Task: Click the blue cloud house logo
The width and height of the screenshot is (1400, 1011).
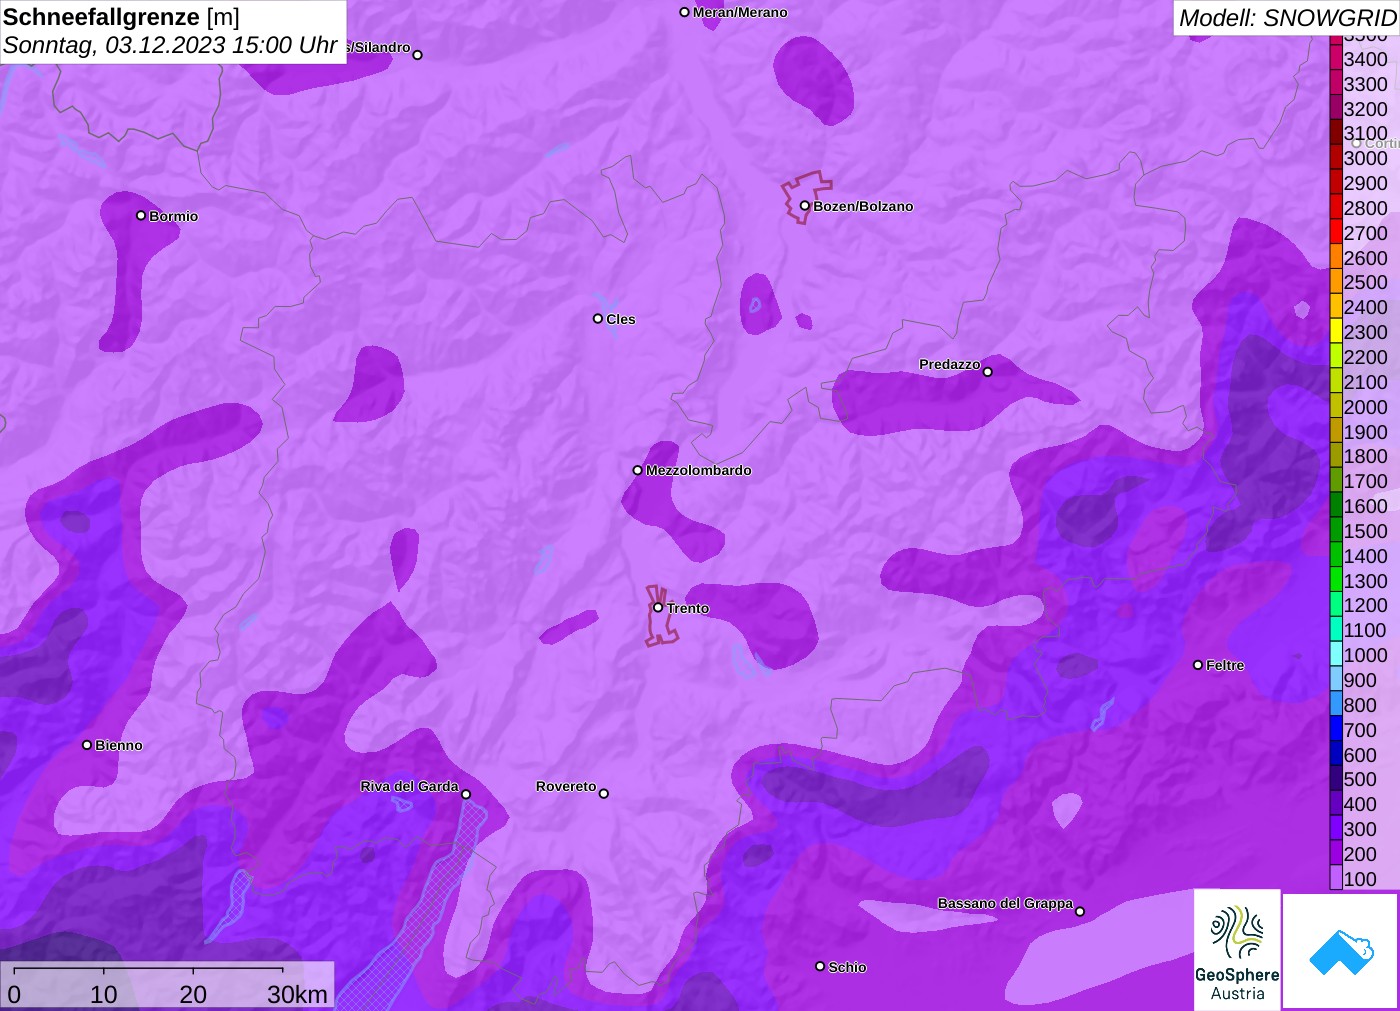Action: (x=1341, y=951)
